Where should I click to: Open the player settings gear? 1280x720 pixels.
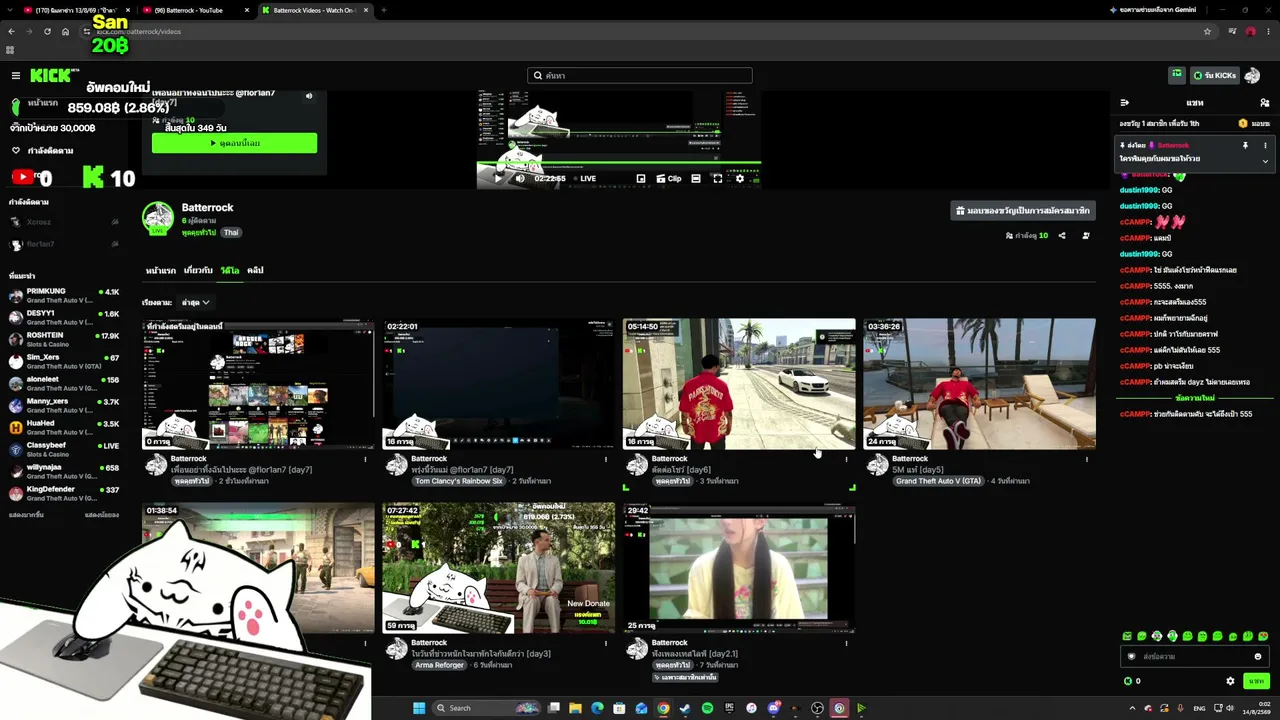pyautogui.click(x=740, y=179)
